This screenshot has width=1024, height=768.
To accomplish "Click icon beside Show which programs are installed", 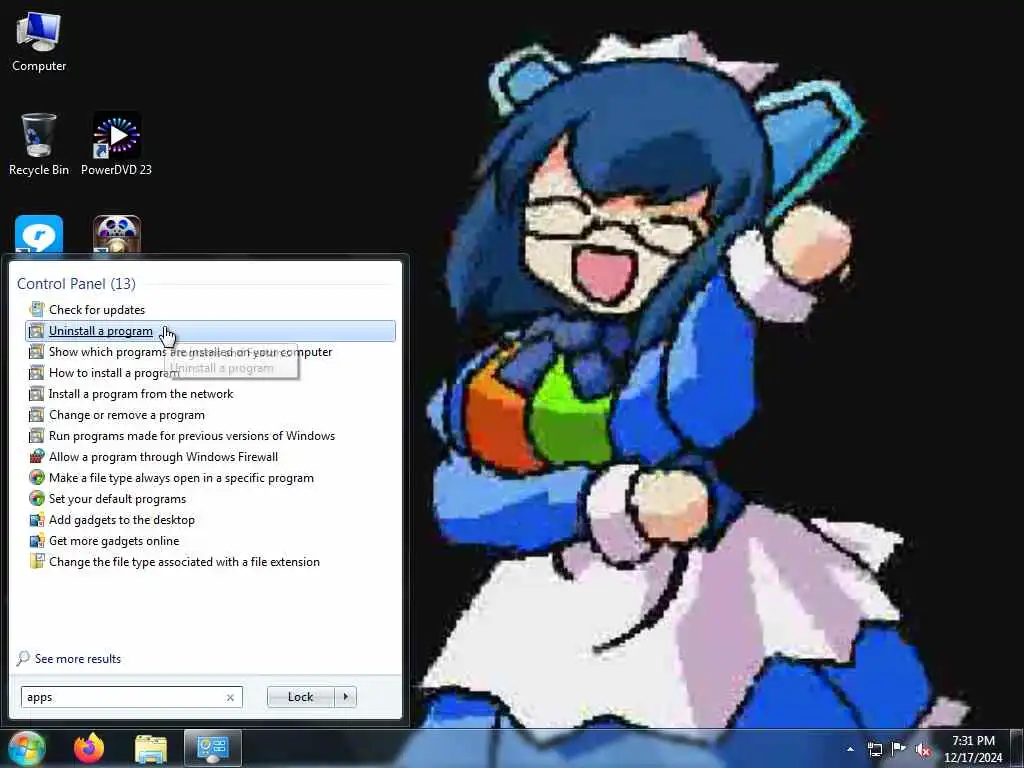I will pyautogui.click(x=37, y=351).
